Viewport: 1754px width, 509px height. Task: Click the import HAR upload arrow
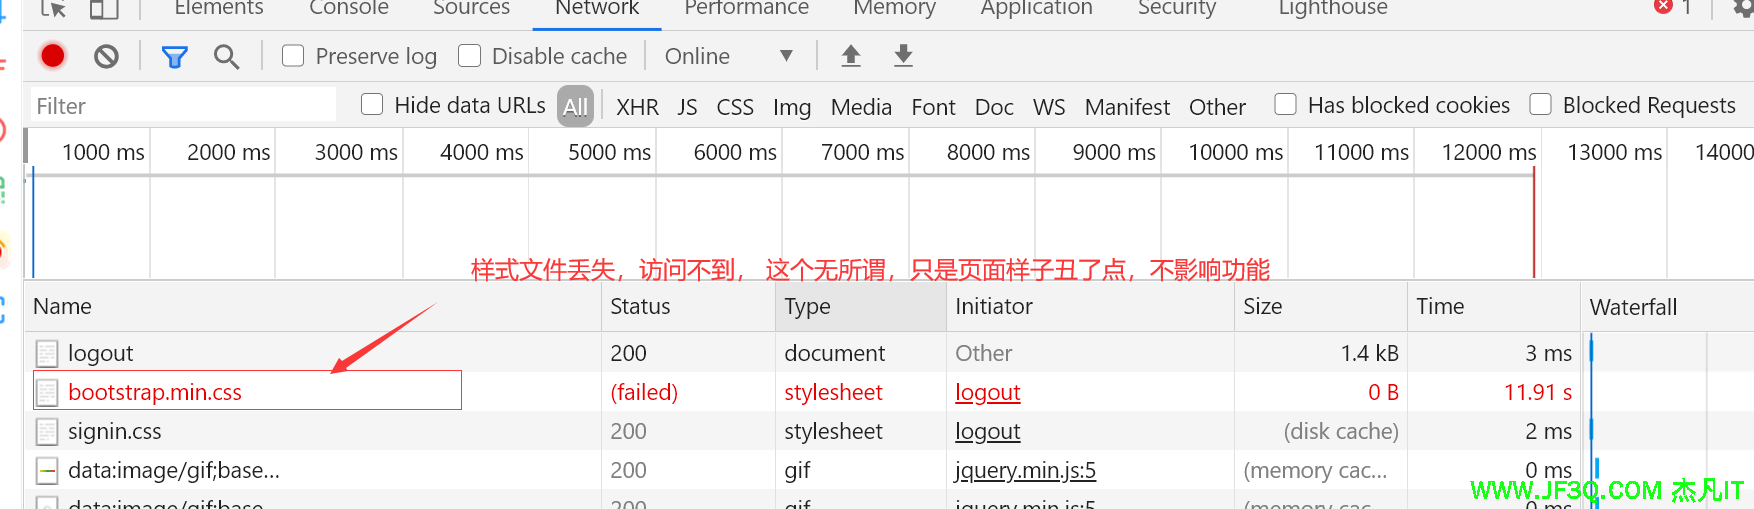pyautogui.click(x=851, y=56)
